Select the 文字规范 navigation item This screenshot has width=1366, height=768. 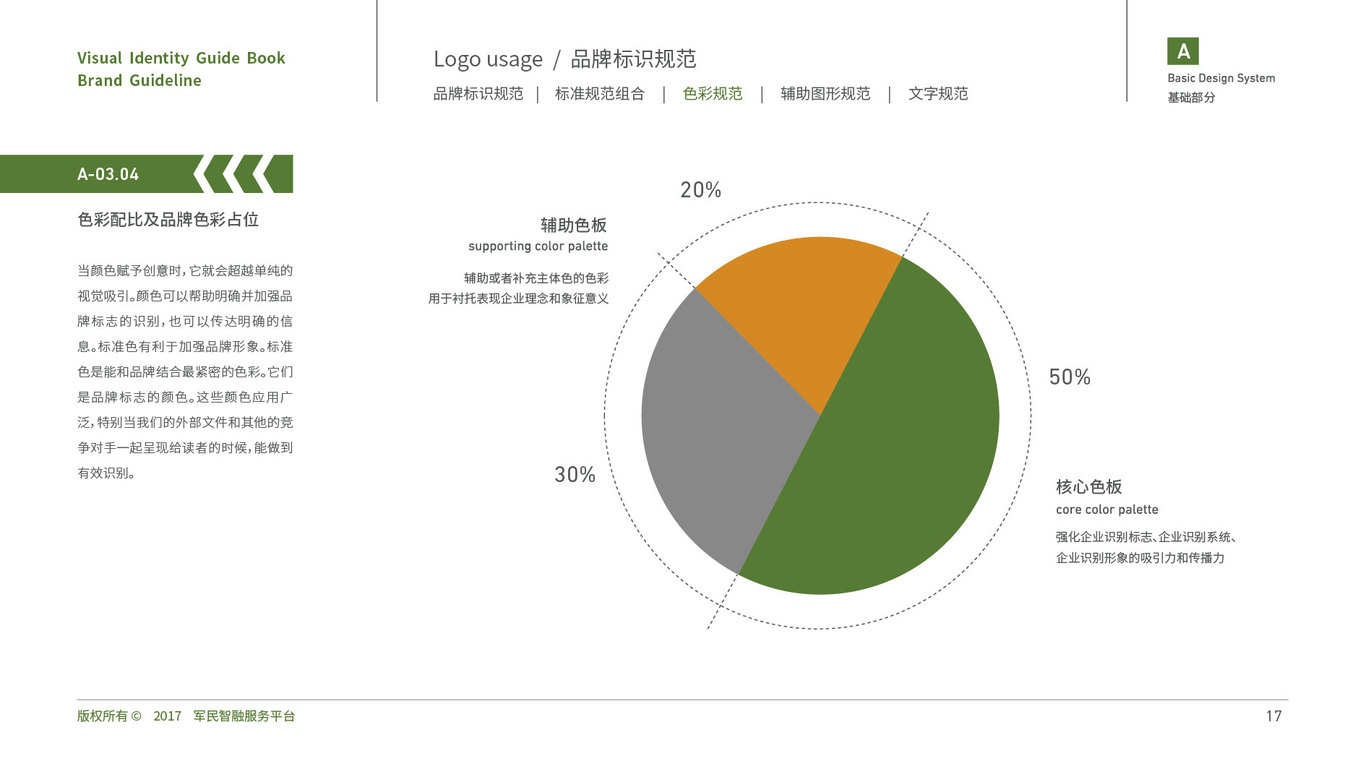click(x=938, y=94)
